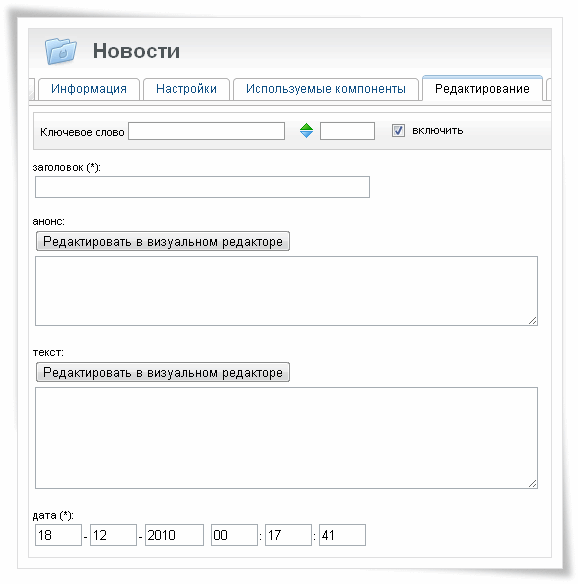Click the hour field showing 00
The width and height of the screenshot is (578, 584).
[x=234, y=535]
